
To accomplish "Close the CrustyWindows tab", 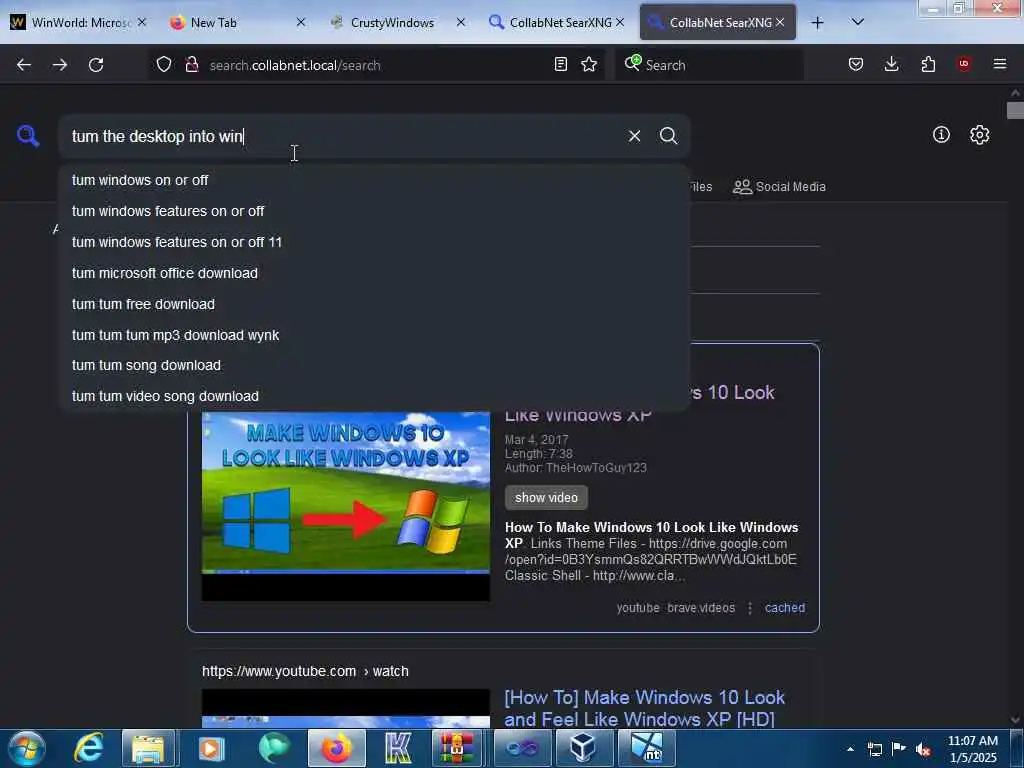I will [461, 22].
